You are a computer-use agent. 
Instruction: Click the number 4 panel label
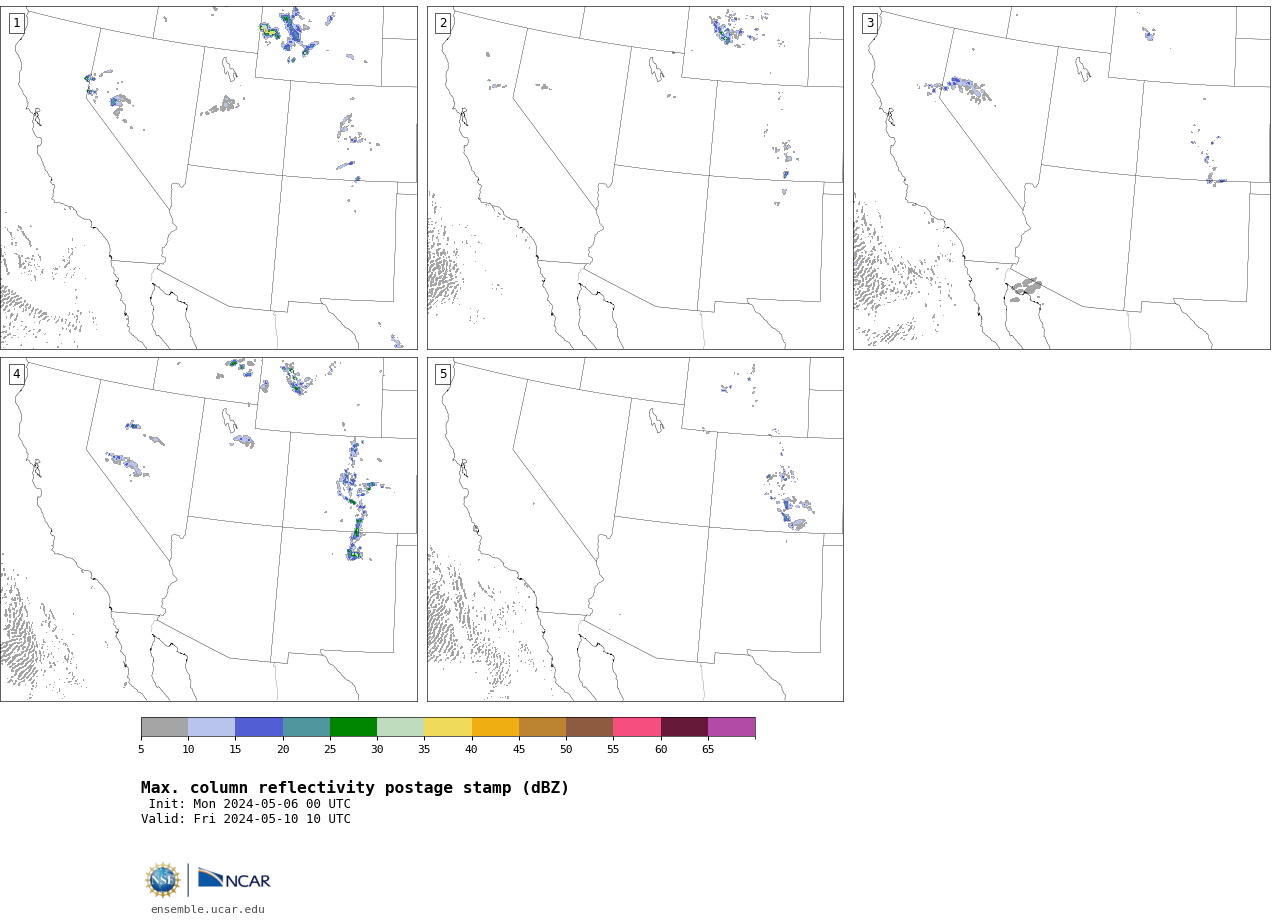pyautogui.click(x=16, y=374)
